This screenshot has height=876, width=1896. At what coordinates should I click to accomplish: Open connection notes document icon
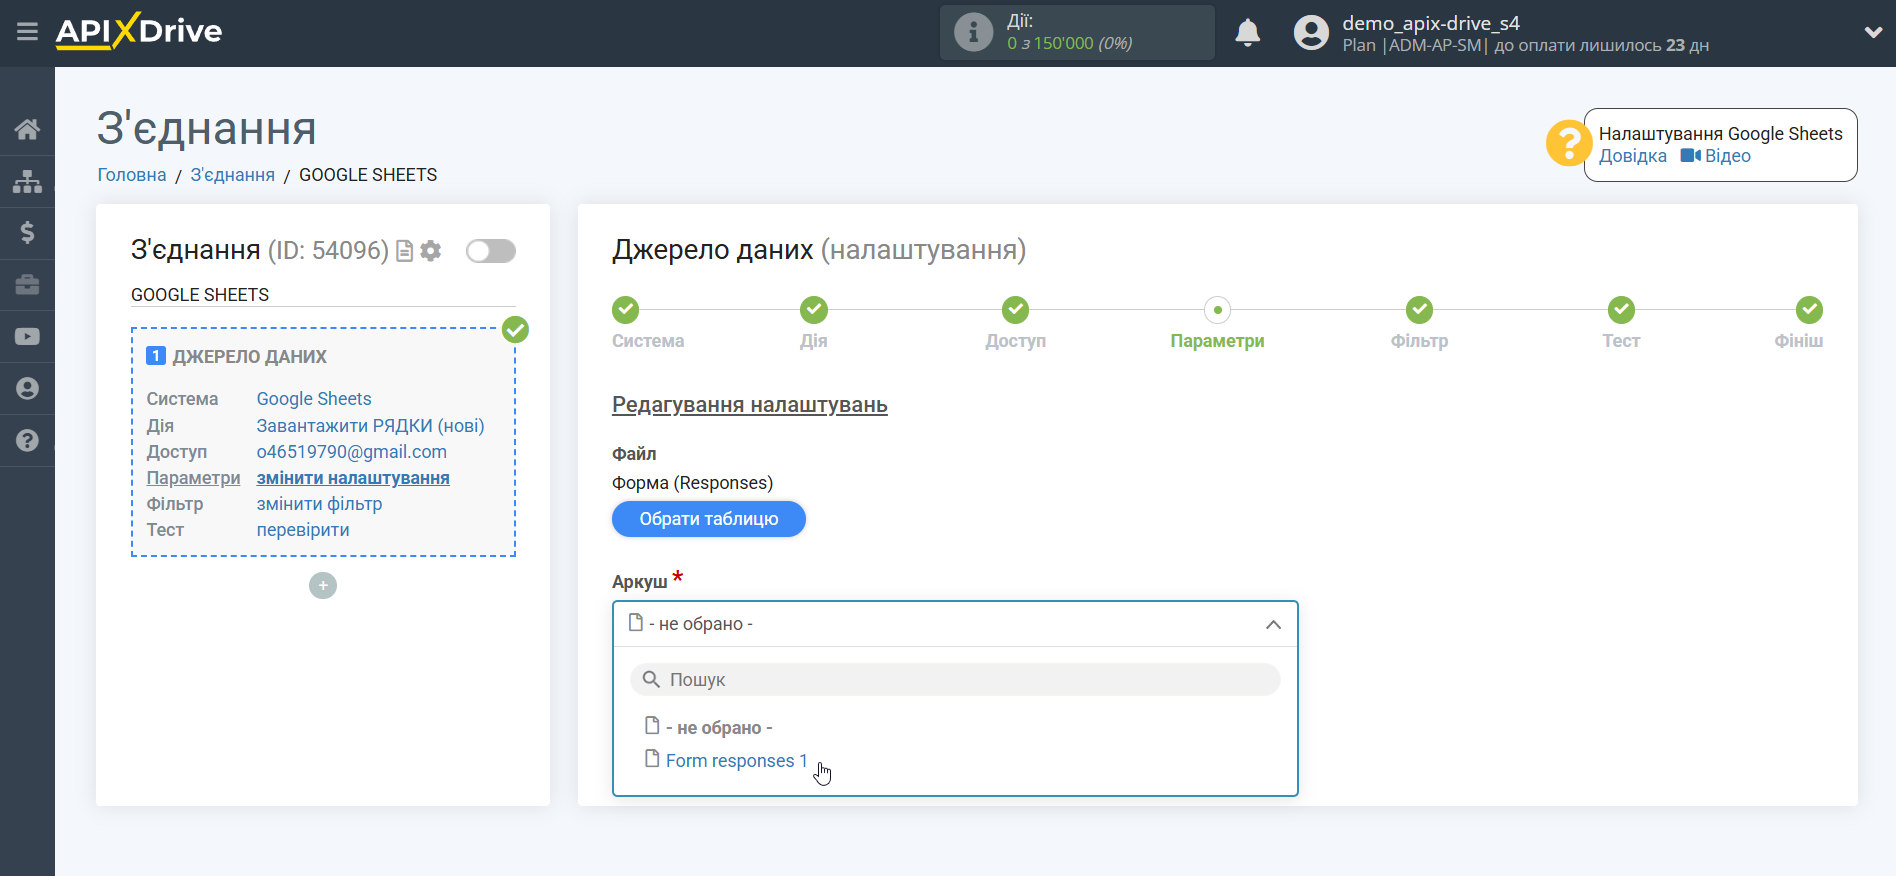pos(405,251)
